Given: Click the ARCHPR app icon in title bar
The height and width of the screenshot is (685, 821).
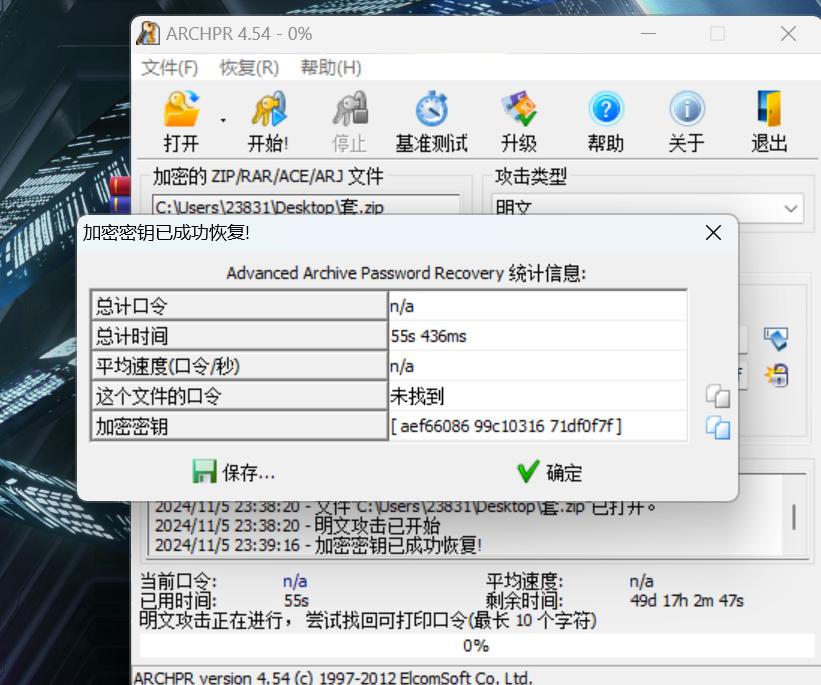Looking at the screenshot, I should (148, 34).
